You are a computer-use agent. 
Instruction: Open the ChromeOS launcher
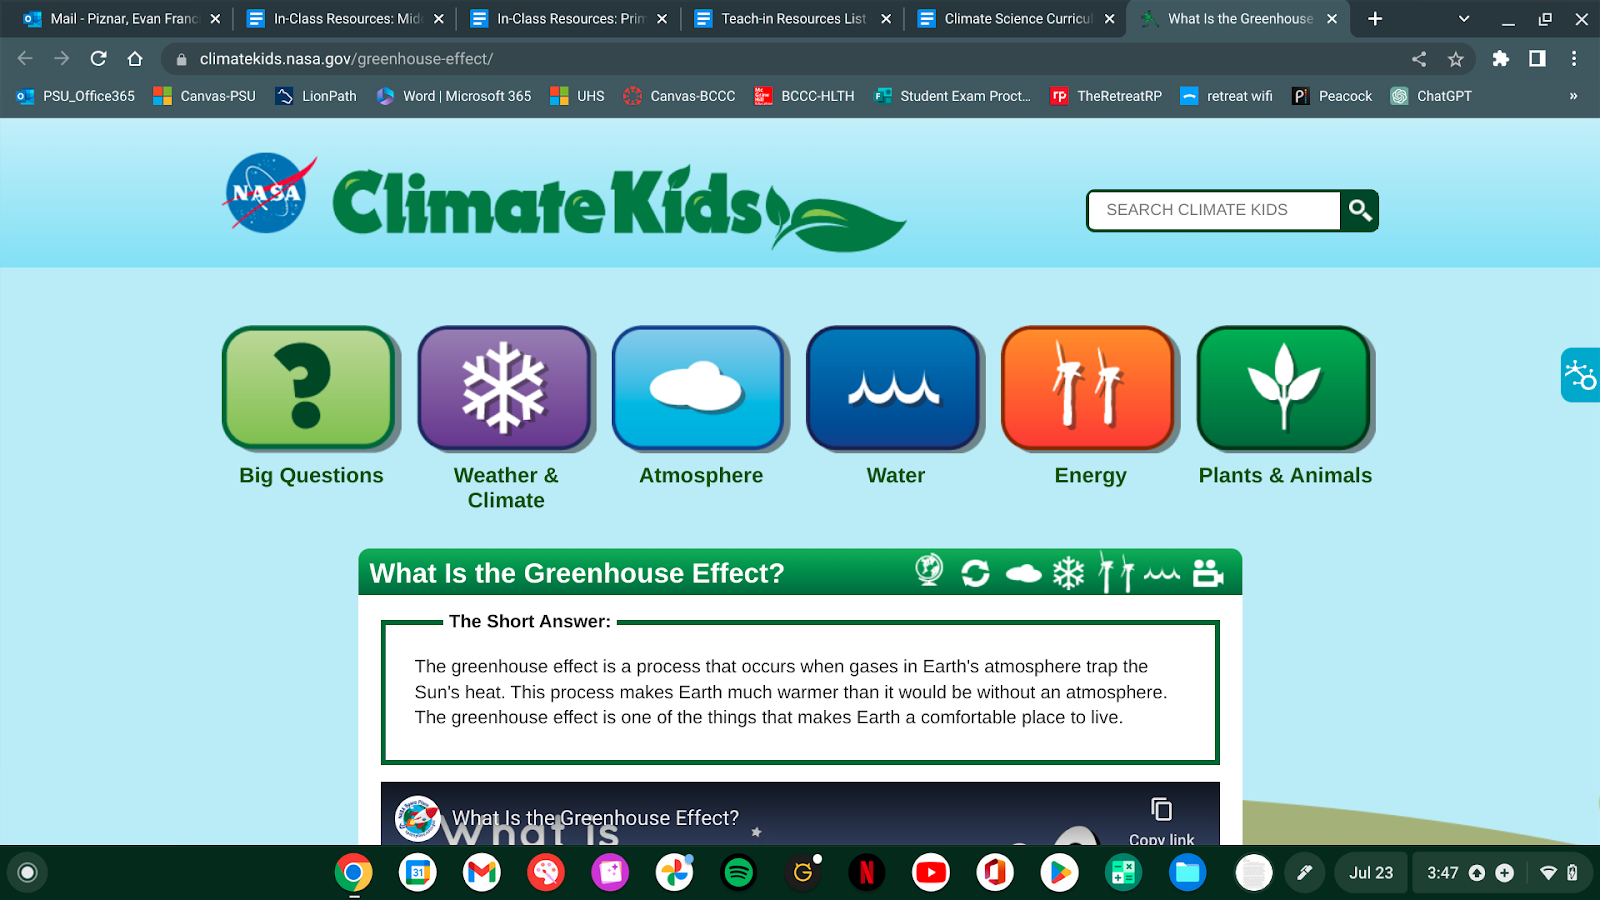click(28, 873)
